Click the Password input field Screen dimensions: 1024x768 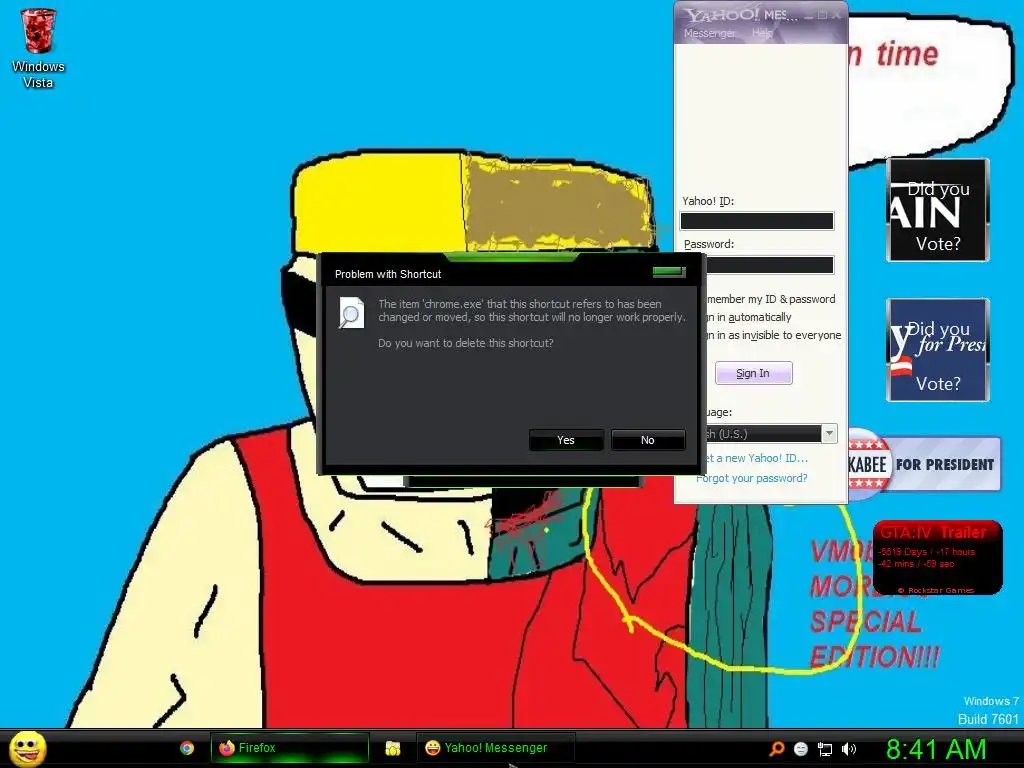(x=769, y=264)
